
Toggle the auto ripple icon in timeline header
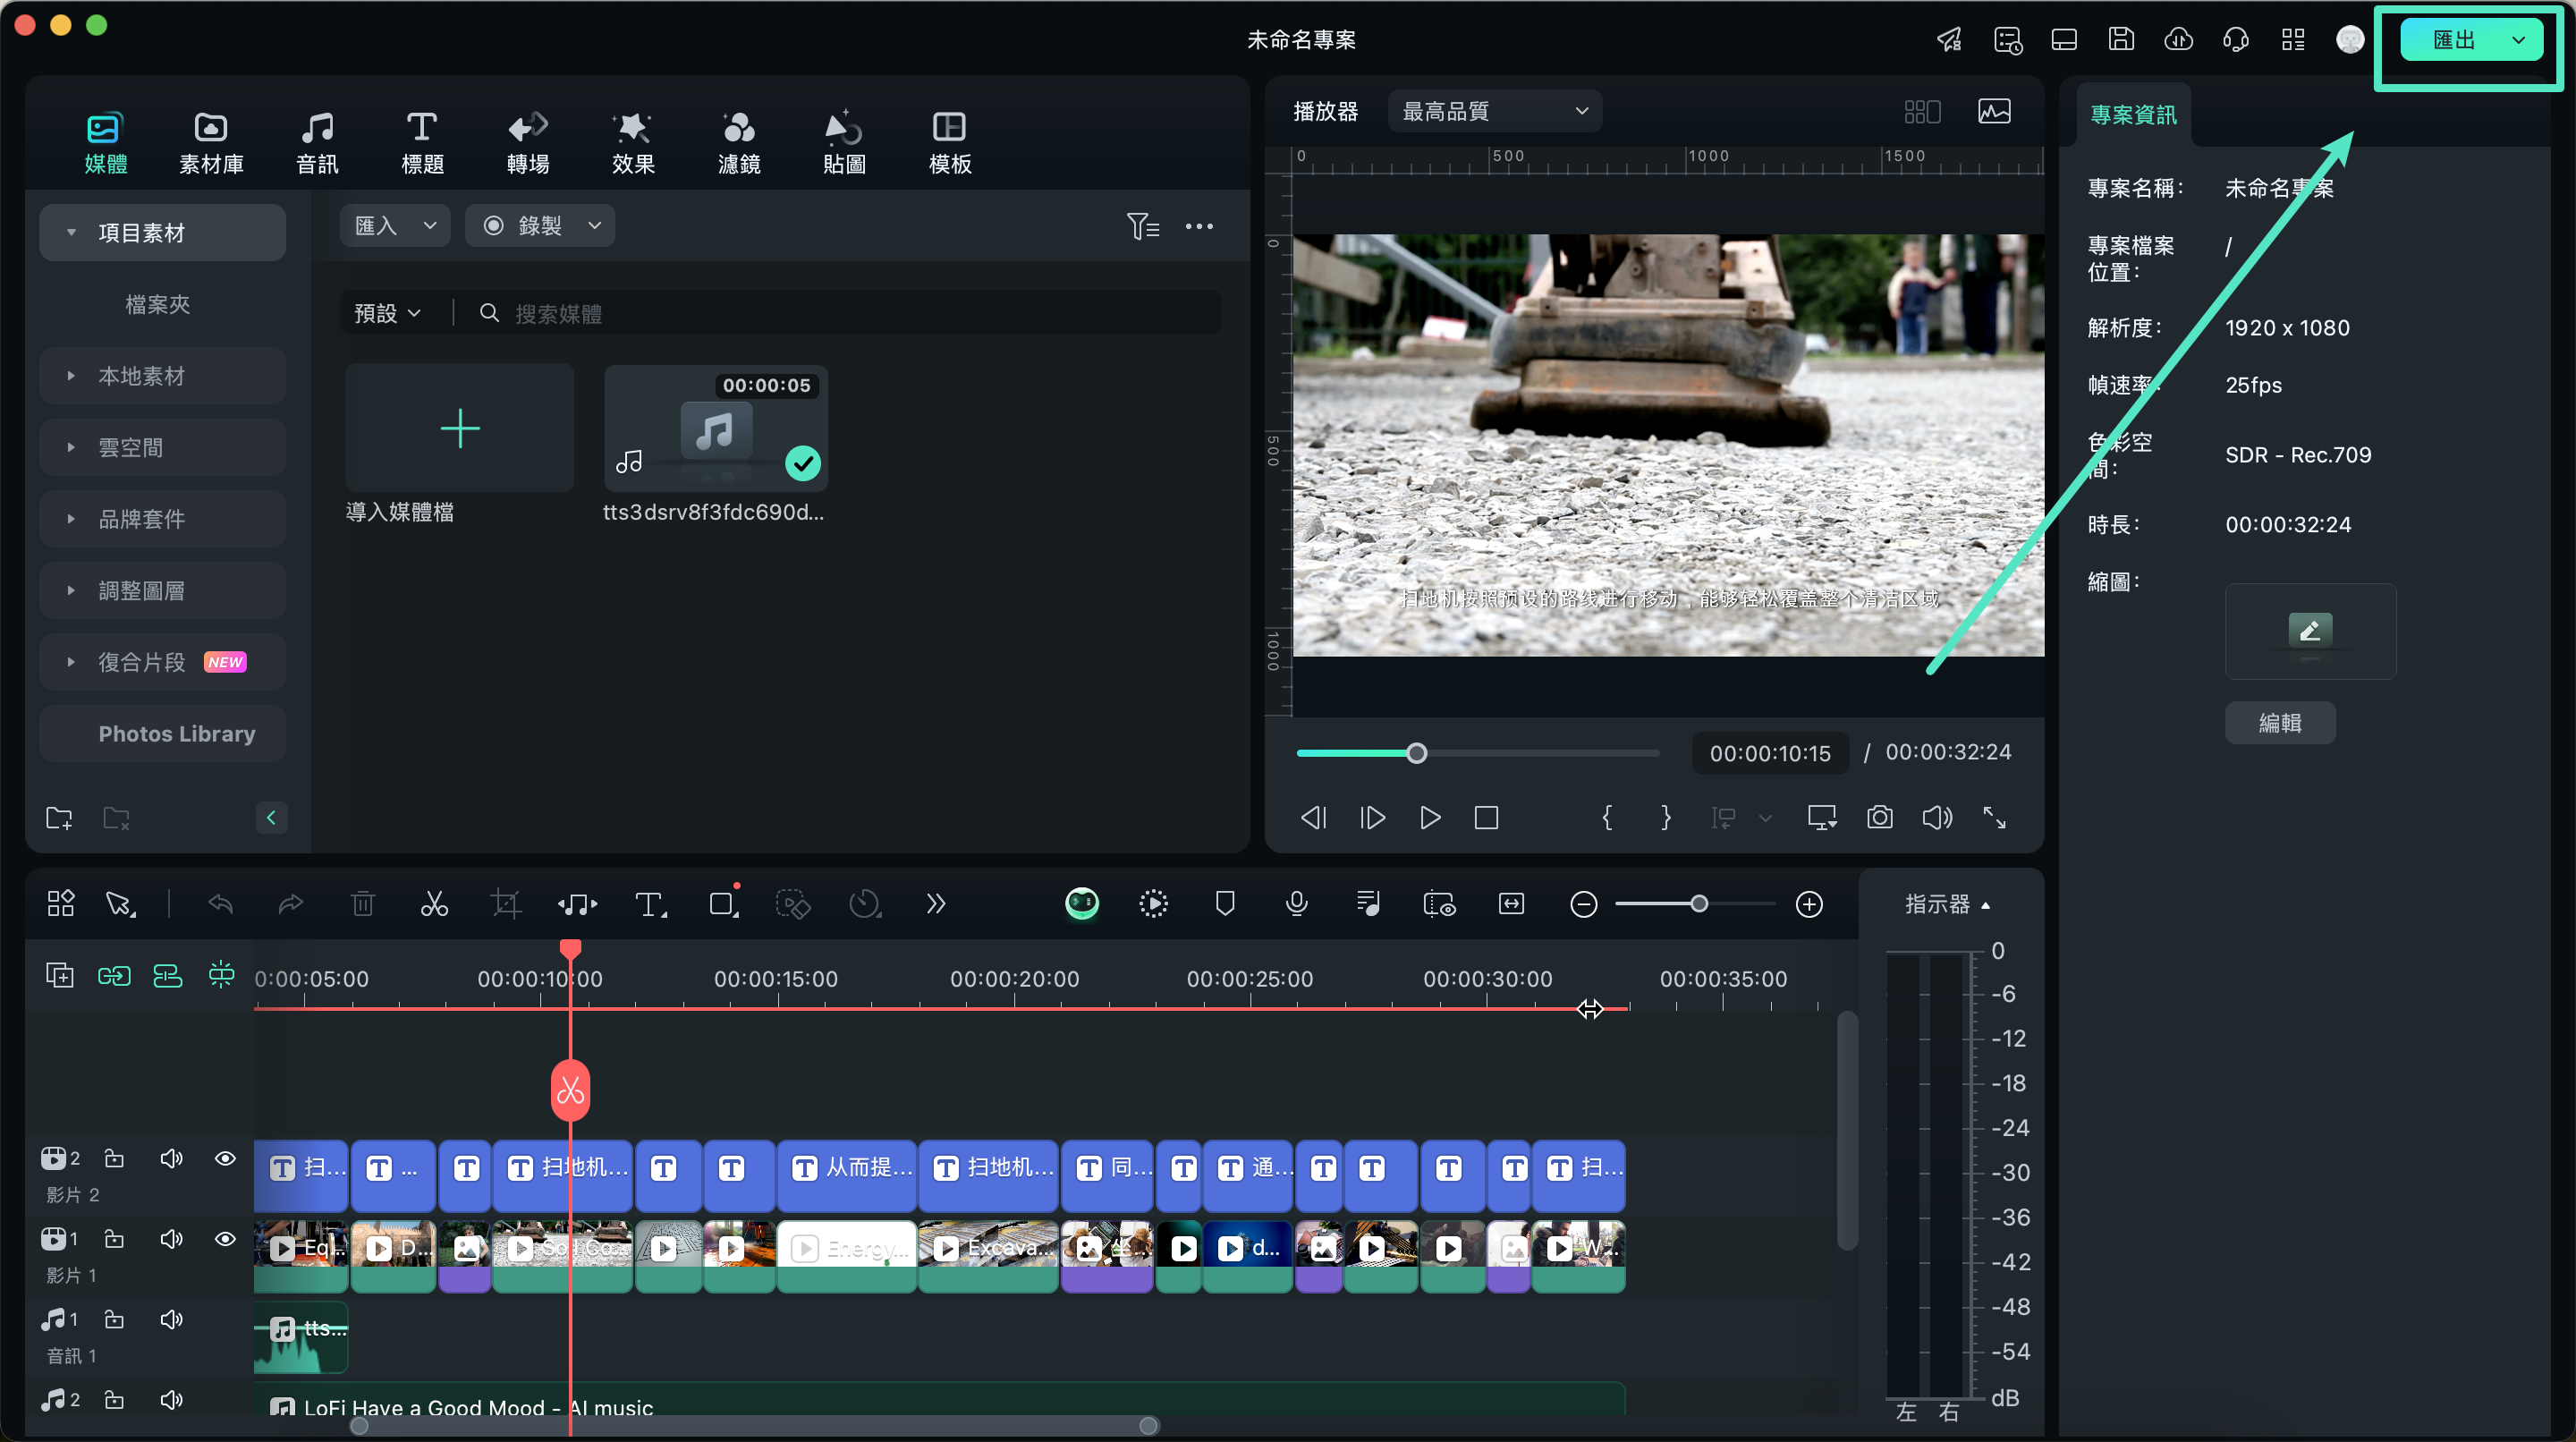pos(167,975)
